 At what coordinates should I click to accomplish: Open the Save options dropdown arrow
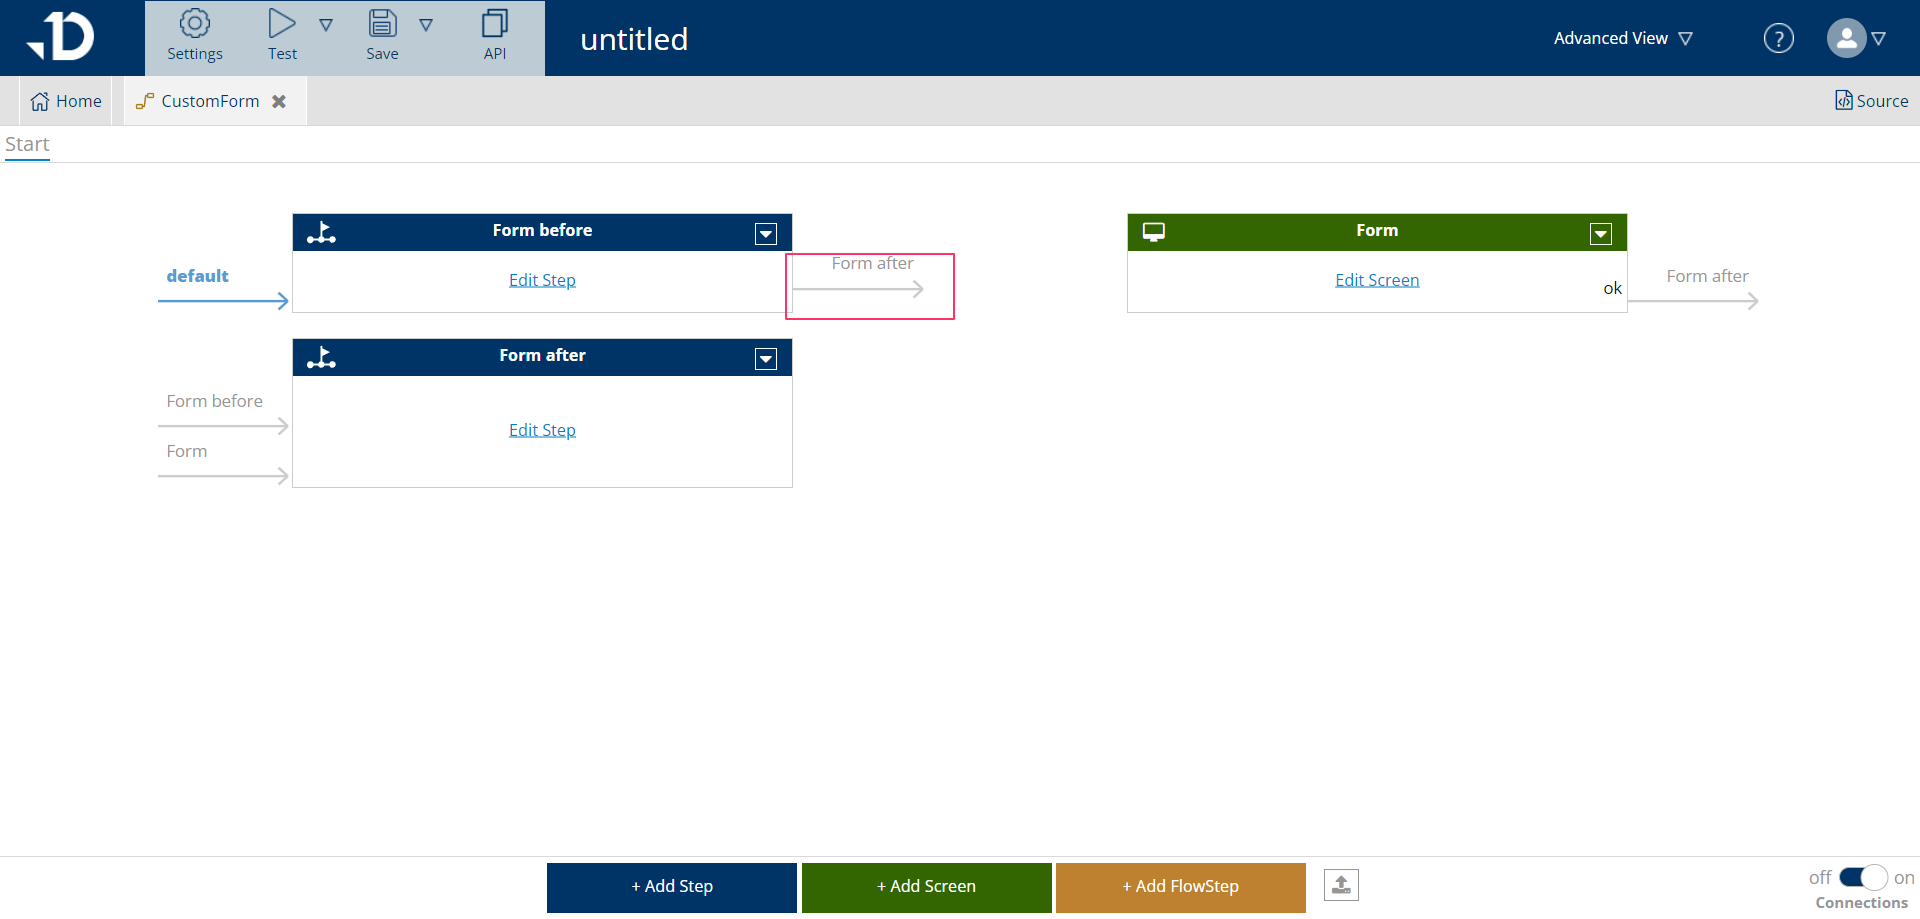coord(427,24)
